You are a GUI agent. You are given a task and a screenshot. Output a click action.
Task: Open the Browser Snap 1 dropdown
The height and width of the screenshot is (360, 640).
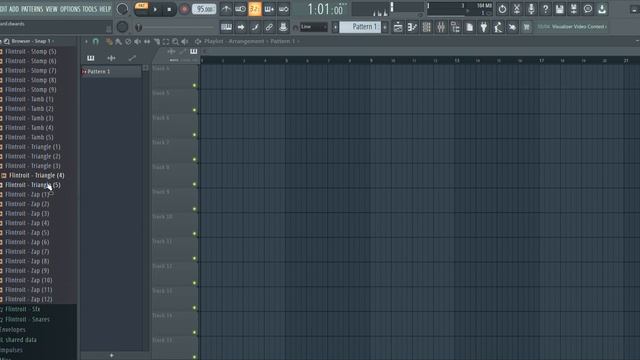coord(32,41)
